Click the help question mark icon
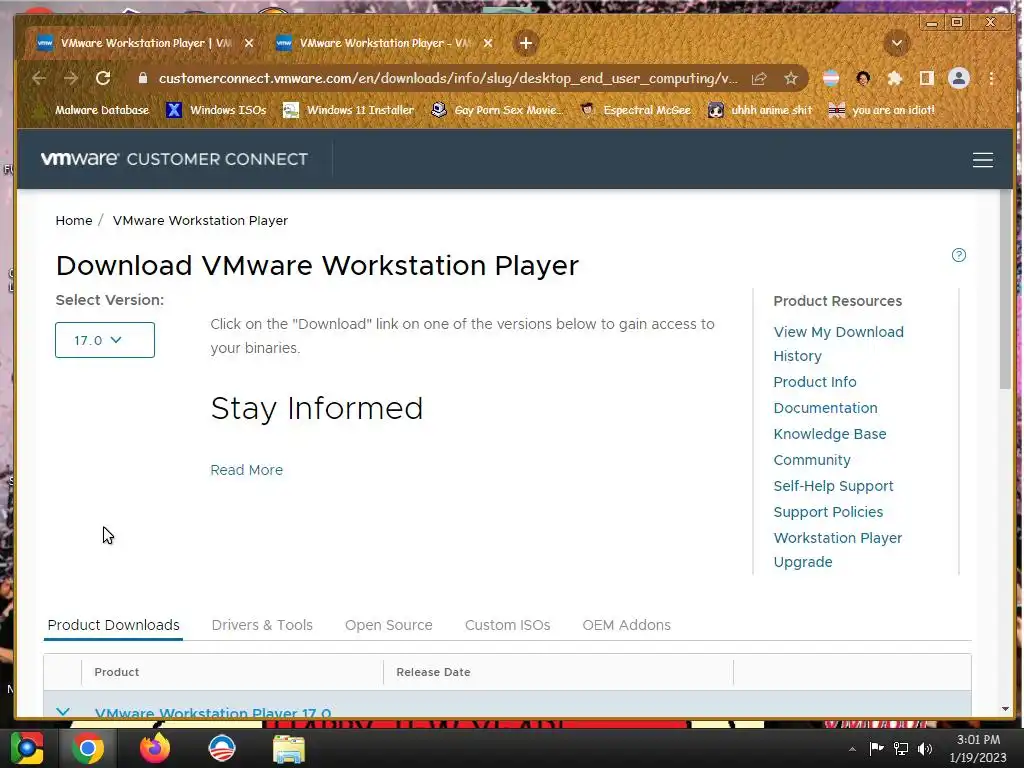This screenshot has height=768, width=1024. coord(958,255)
